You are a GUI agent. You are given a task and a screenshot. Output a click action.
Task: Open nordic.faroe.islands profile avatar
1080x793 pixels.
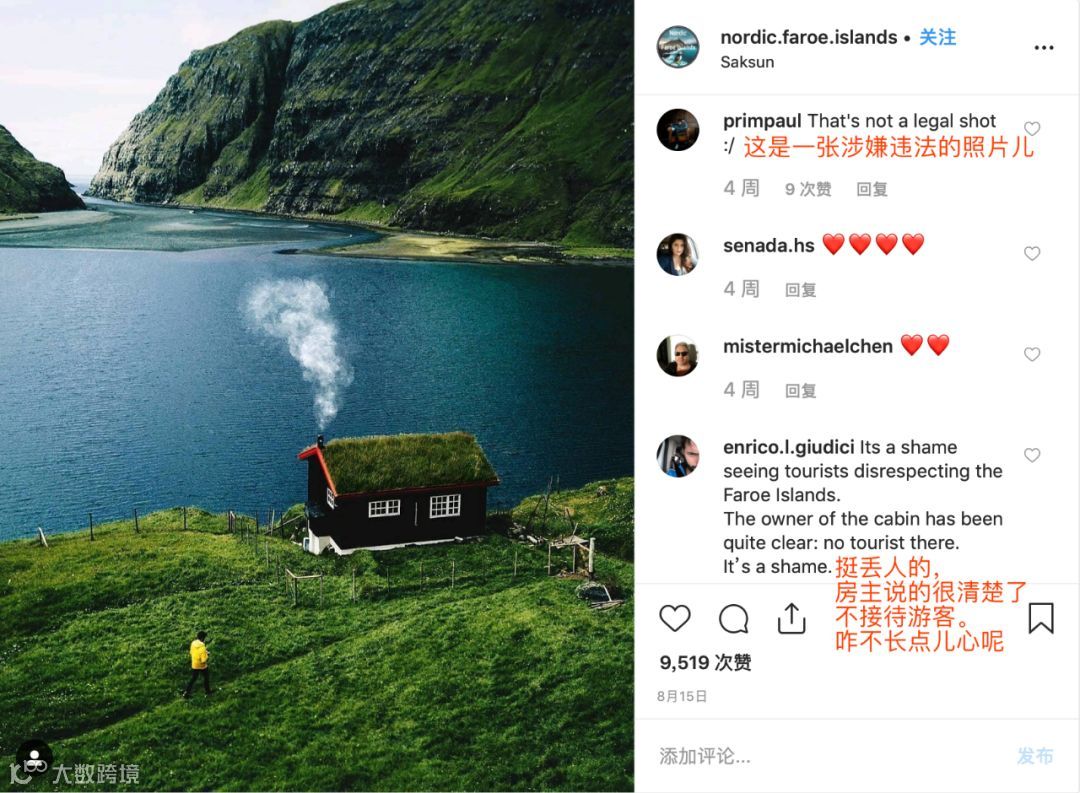coord(678,48)
